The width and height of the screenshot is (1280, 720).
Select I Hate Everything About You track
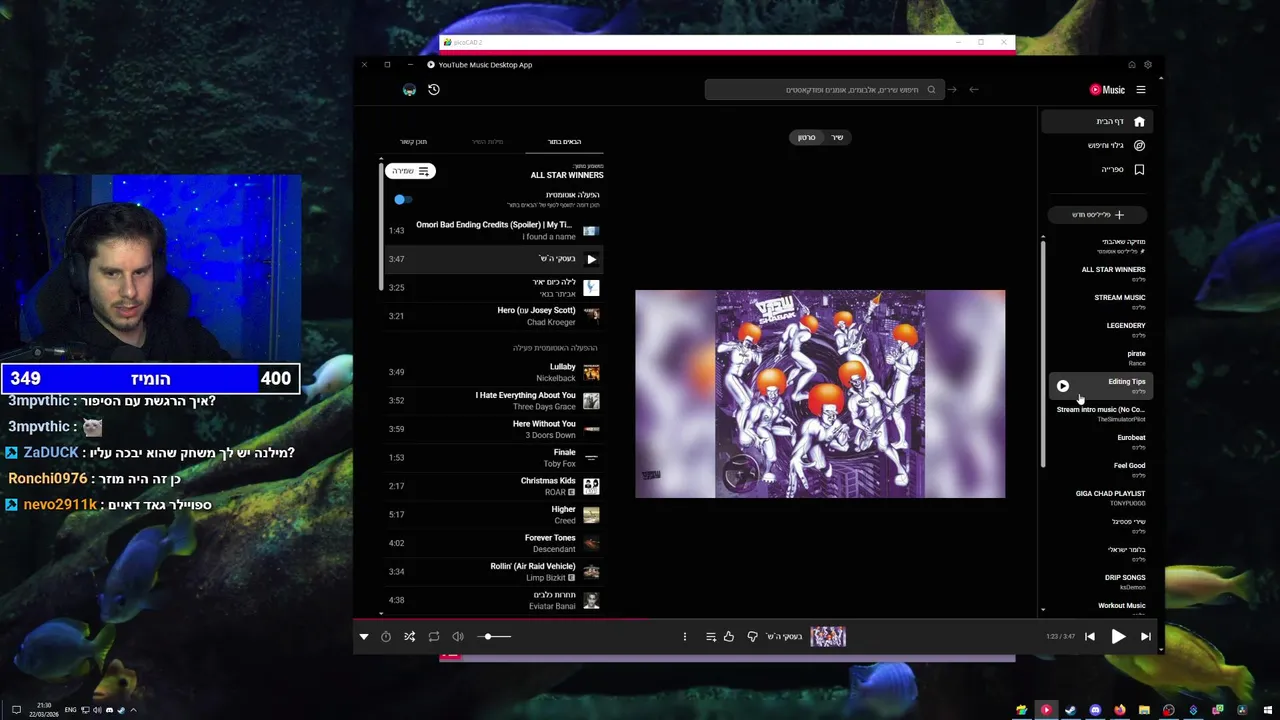(x=494, y=401)
